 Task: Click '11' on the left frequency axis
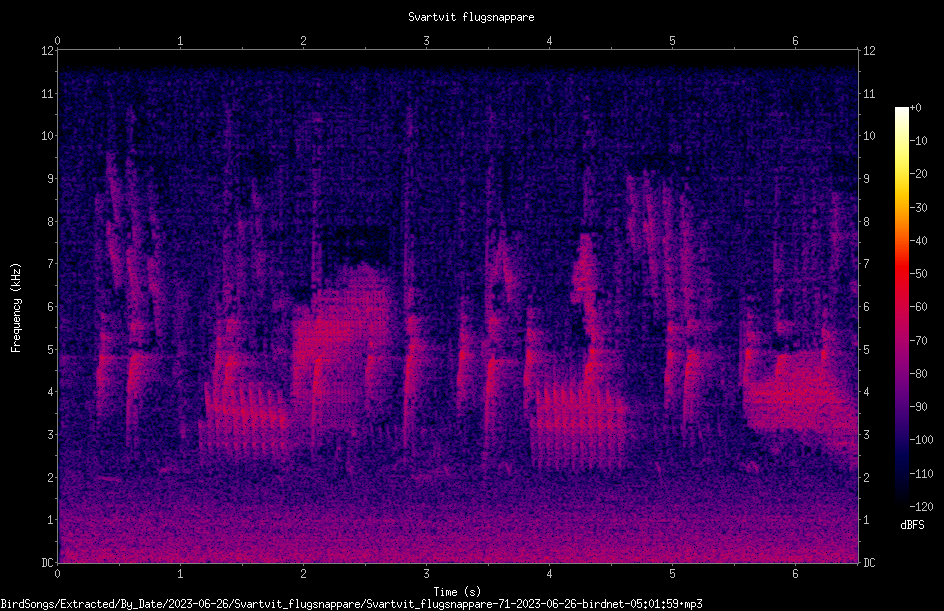pyautogui.click(x=47, y=93)
